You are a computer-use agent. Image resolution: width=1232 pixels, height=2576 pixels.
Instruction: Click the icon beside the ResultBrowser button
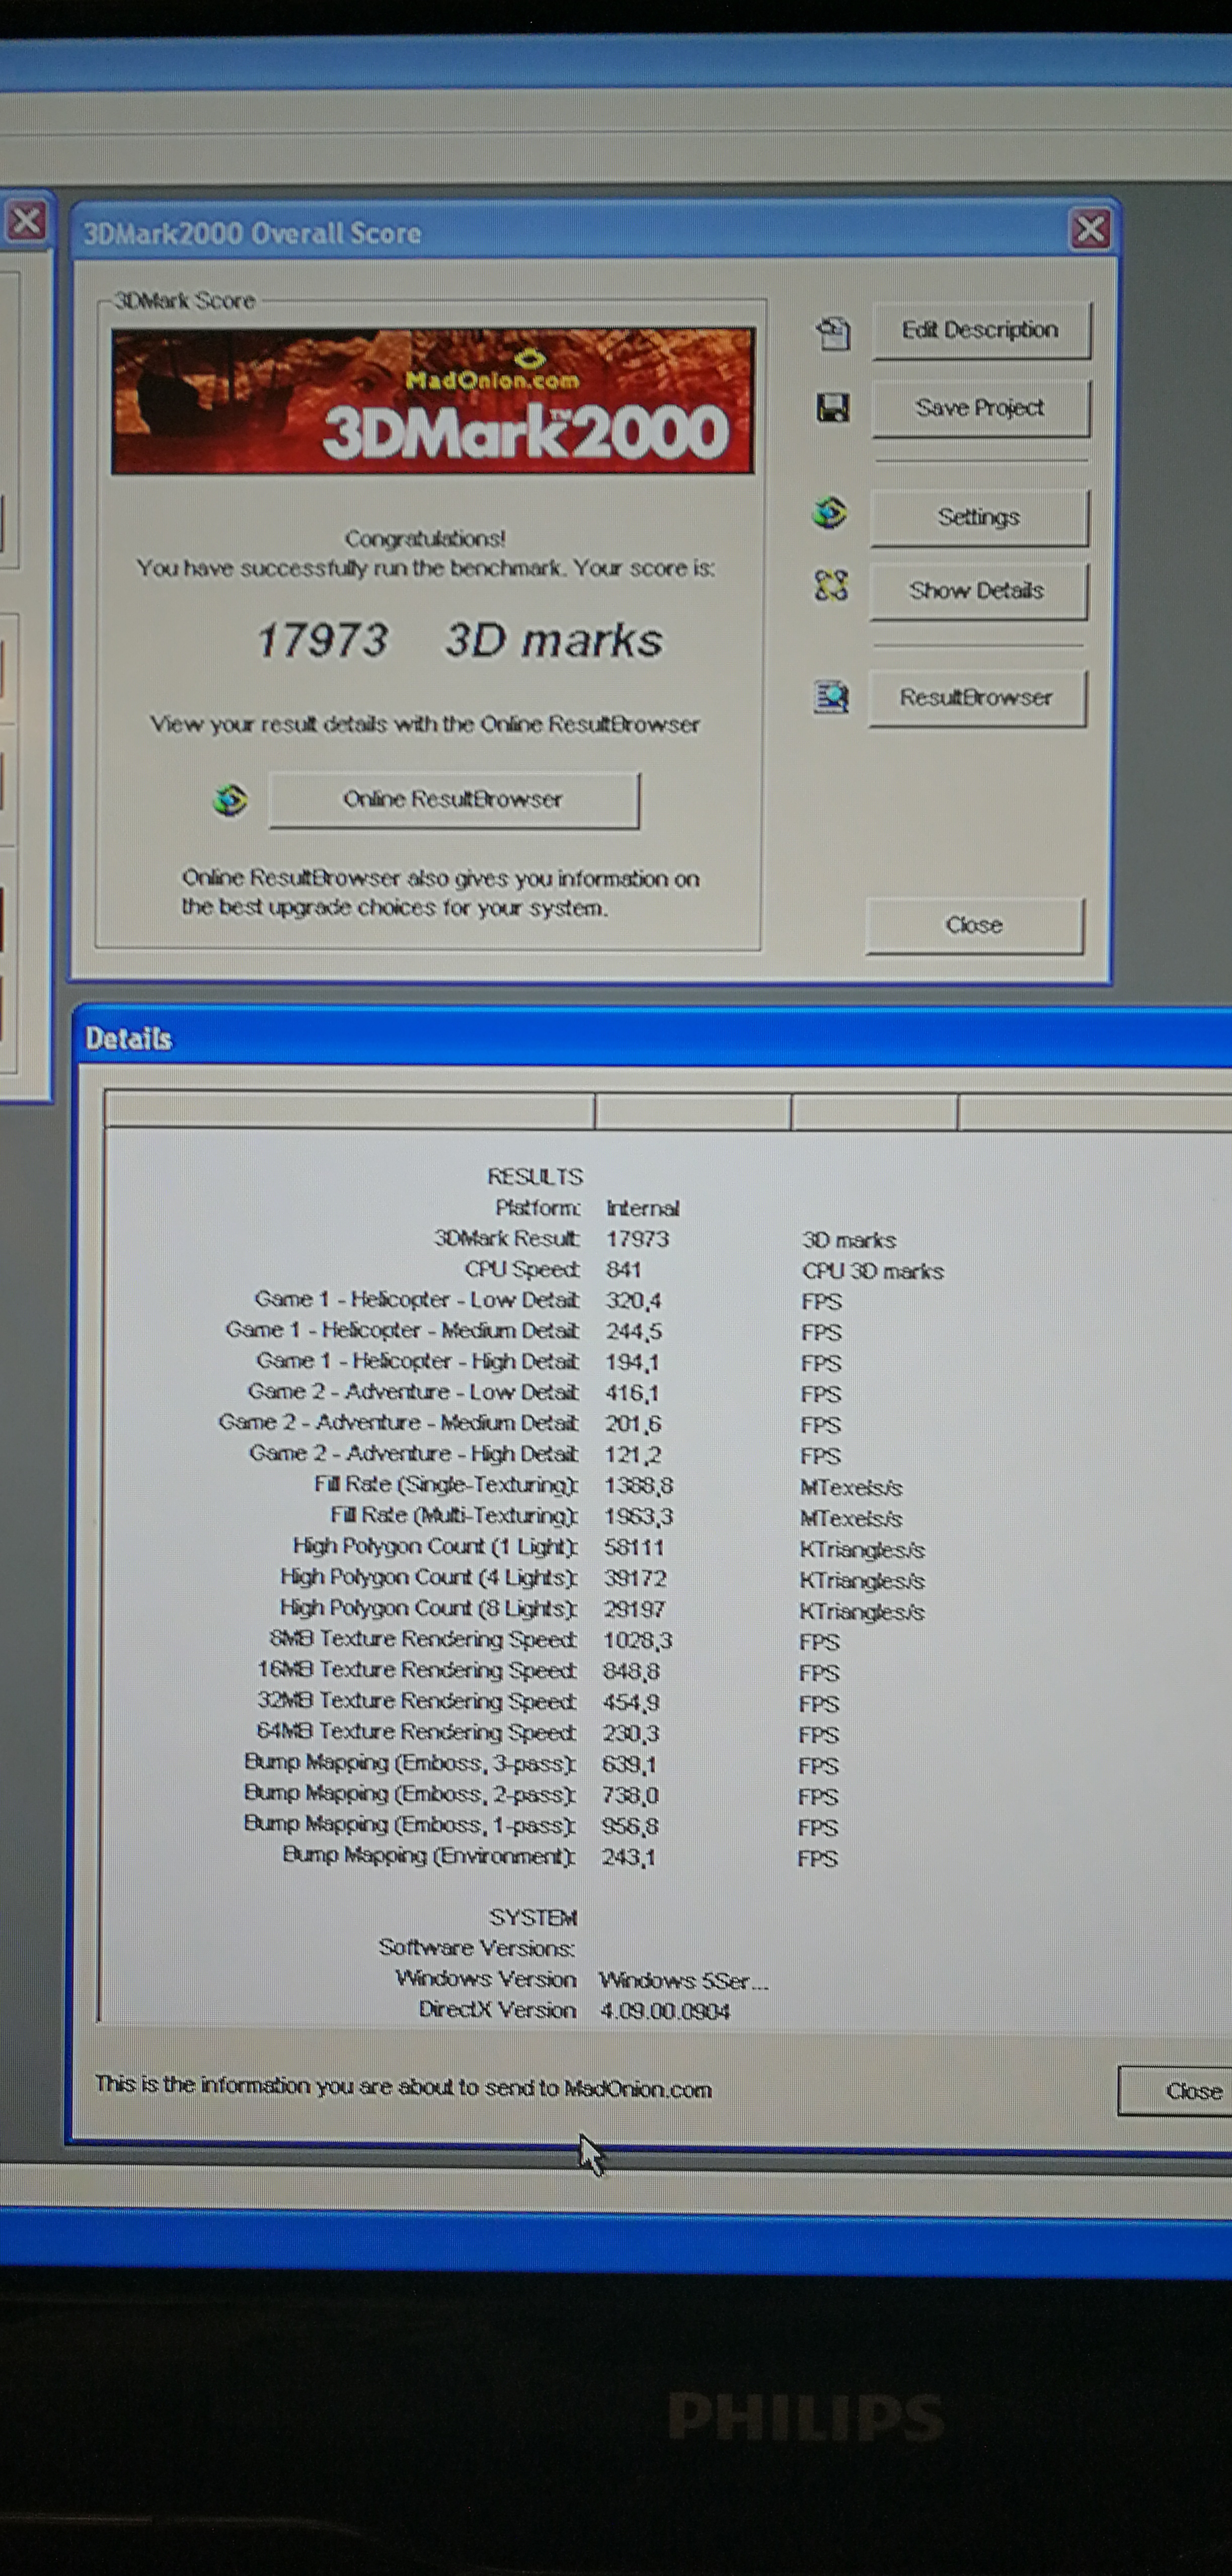pos(832,696)
